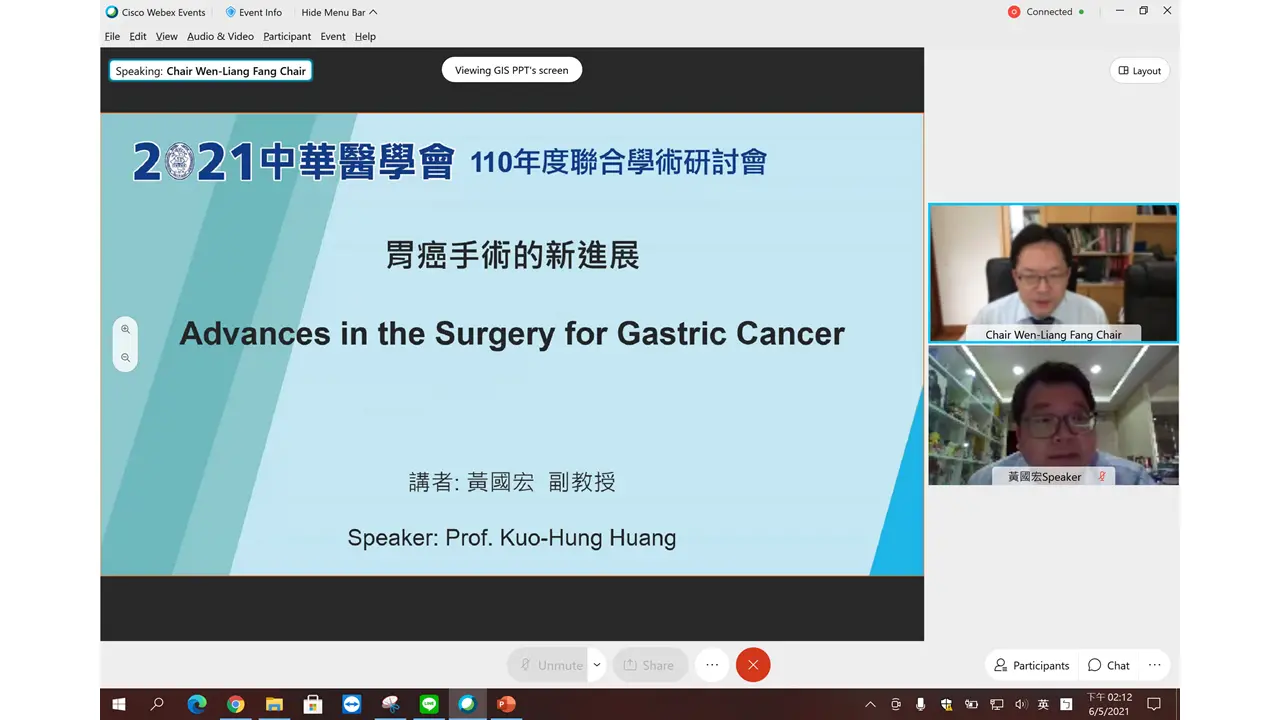Open more options ellipsis in center controls
Viewport: 1280px width, 720px height.
712,665
